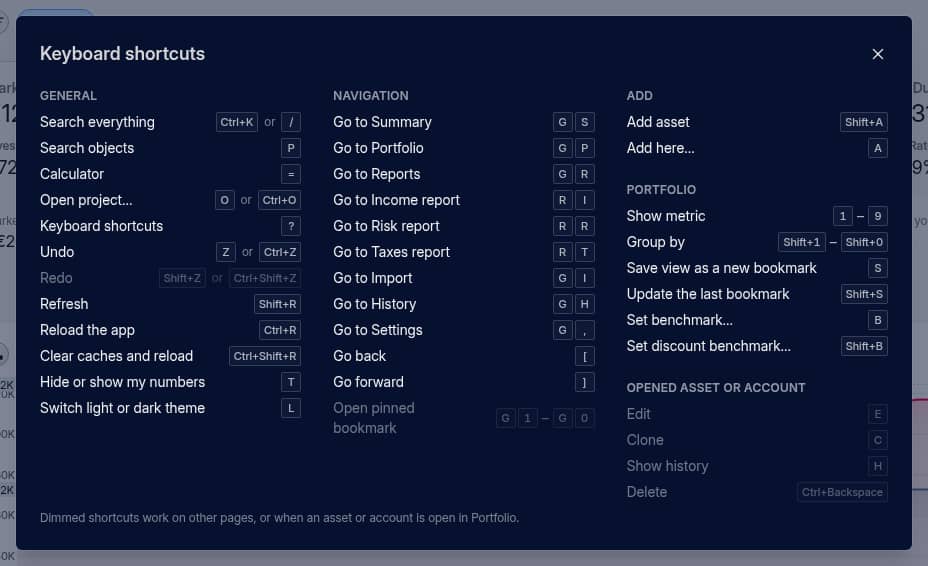The height and width of the screenshot is (566, 928).
Task: Click the right bracket key badge beside Go forward
Action: [x=585, y=382]
